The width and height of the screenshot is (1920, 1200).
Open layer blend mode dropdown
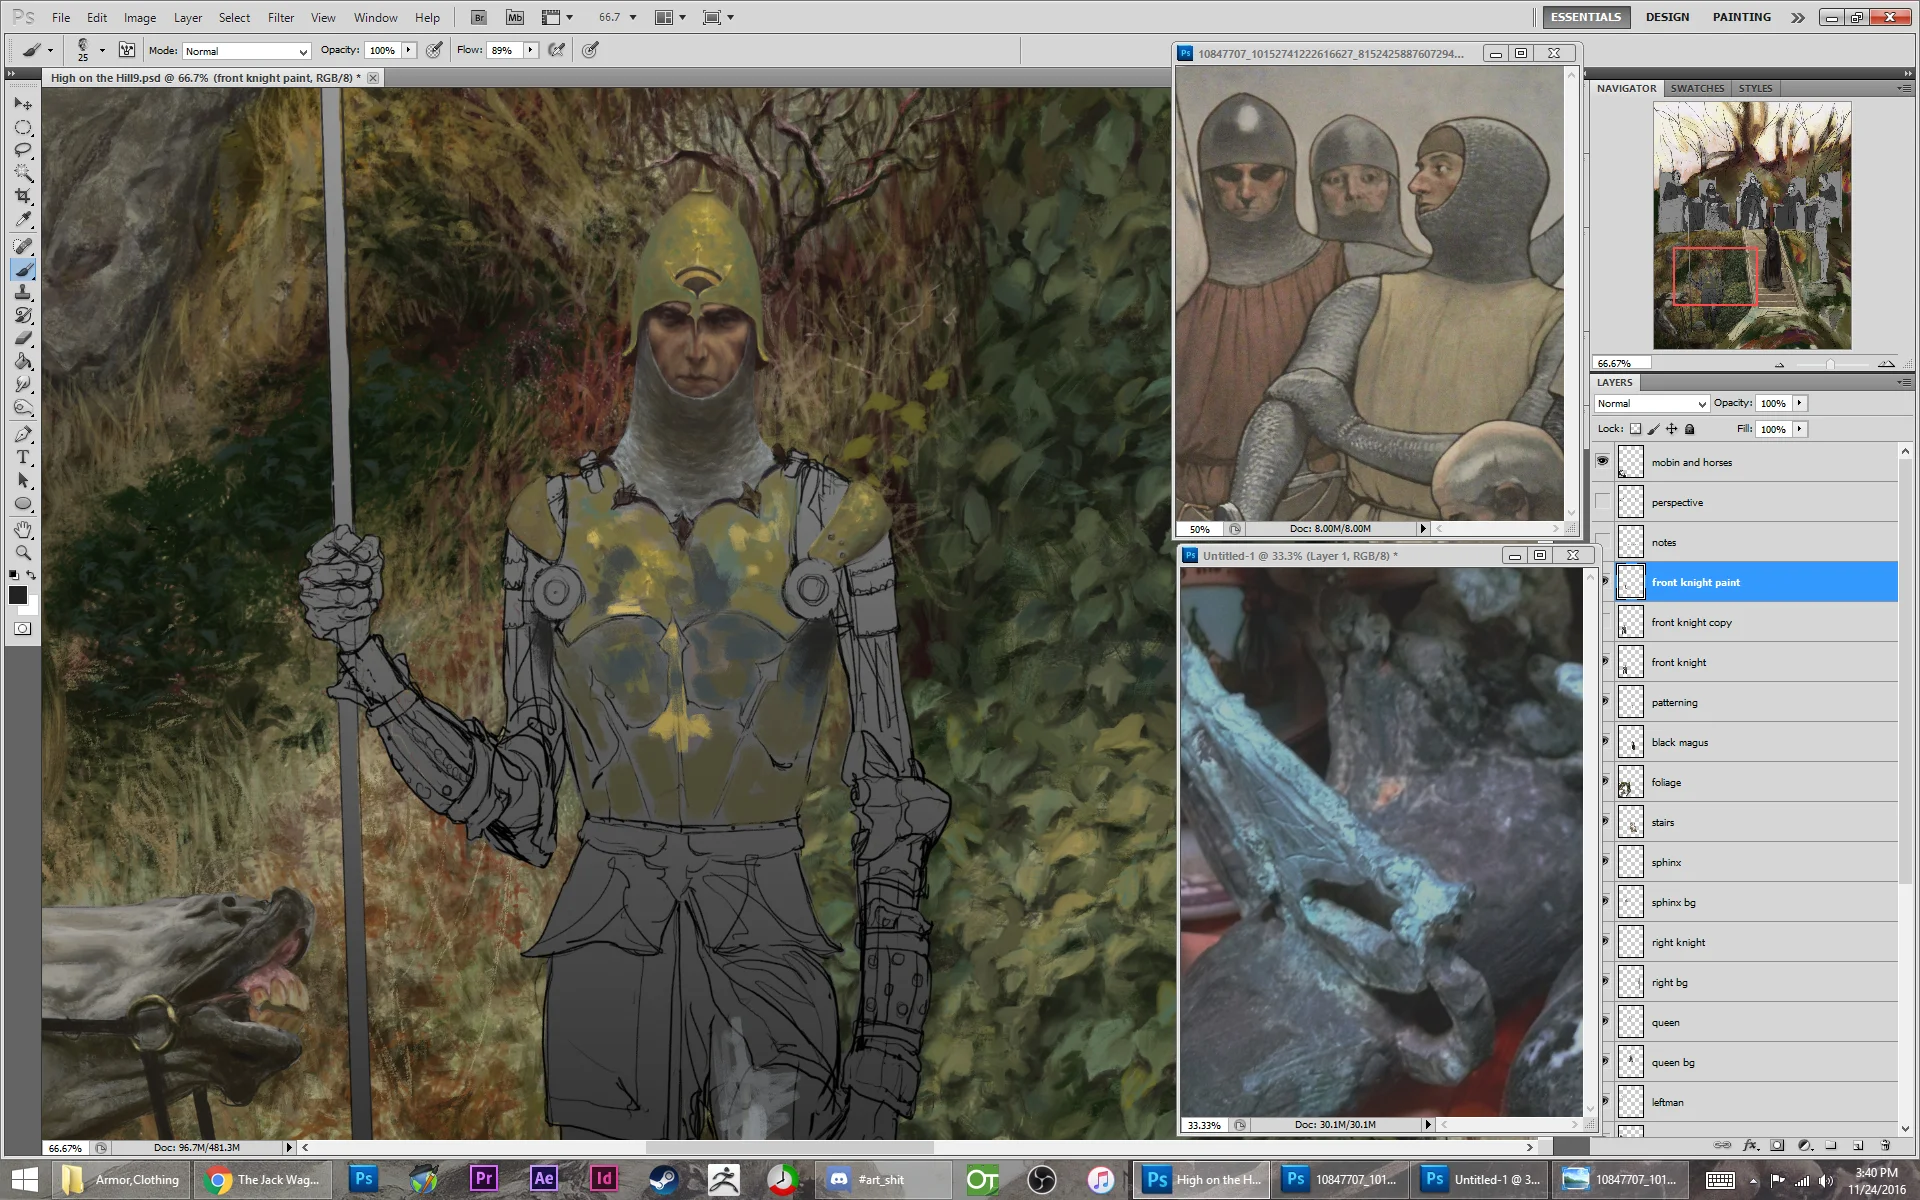(1651, 404)
